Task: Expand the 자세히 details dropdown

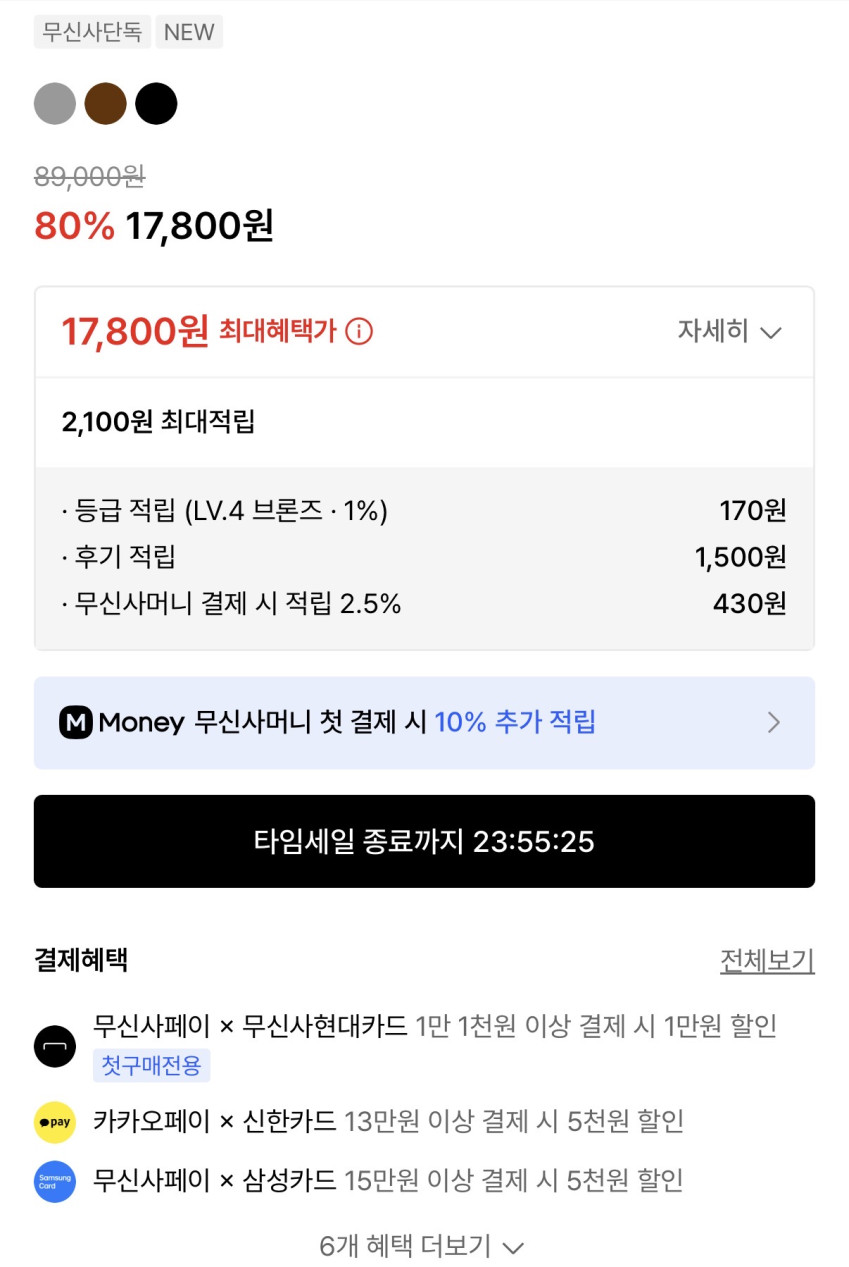Action: [729, 332]
